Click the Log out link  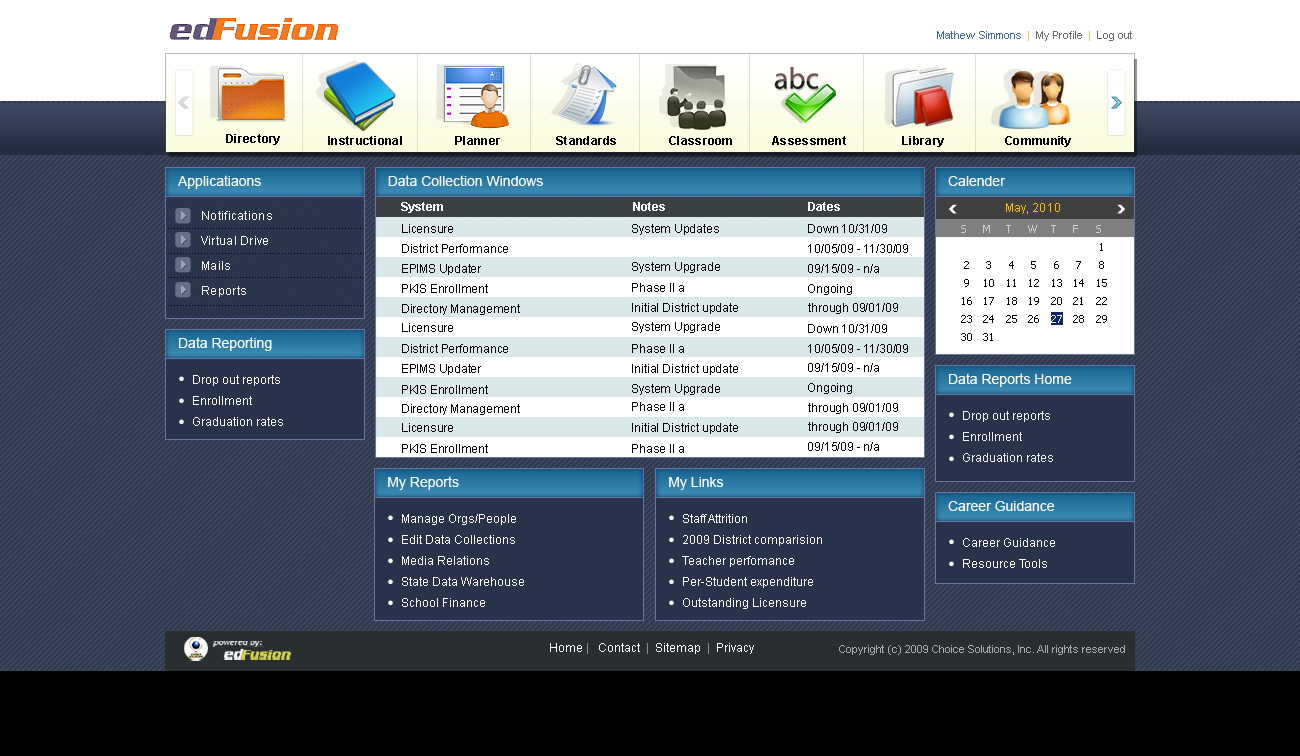click(1114, 36)
